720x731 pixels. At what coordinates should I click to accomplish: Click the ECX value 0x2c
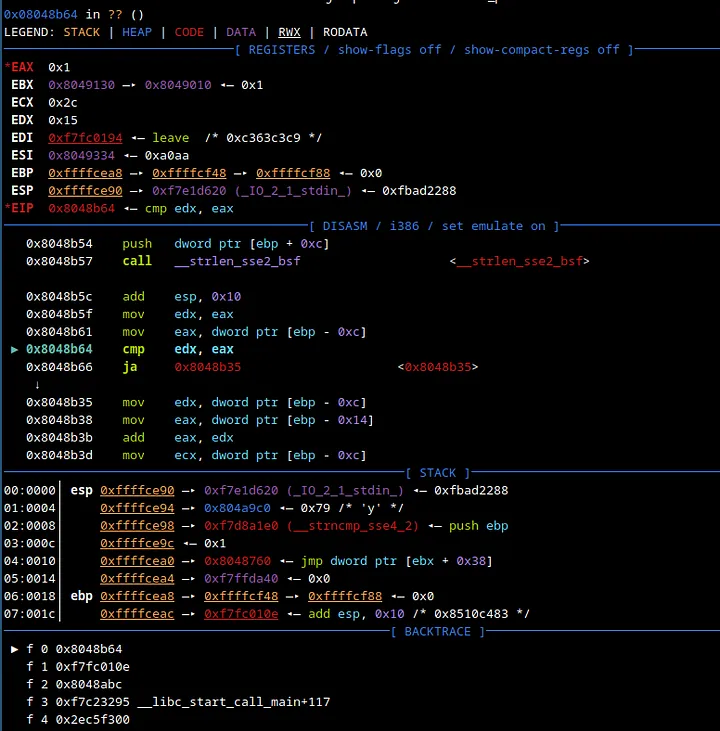point(63,103)
